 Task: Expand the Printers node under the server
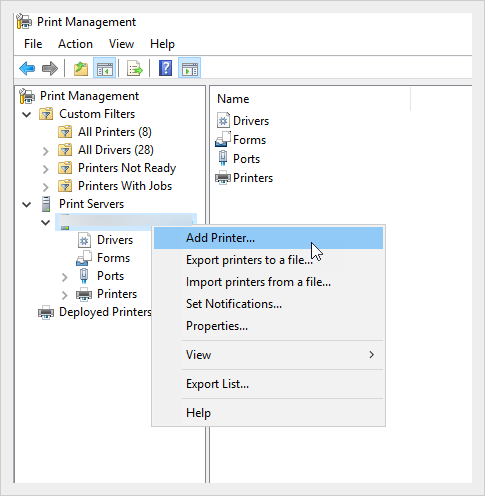(65, 295)
